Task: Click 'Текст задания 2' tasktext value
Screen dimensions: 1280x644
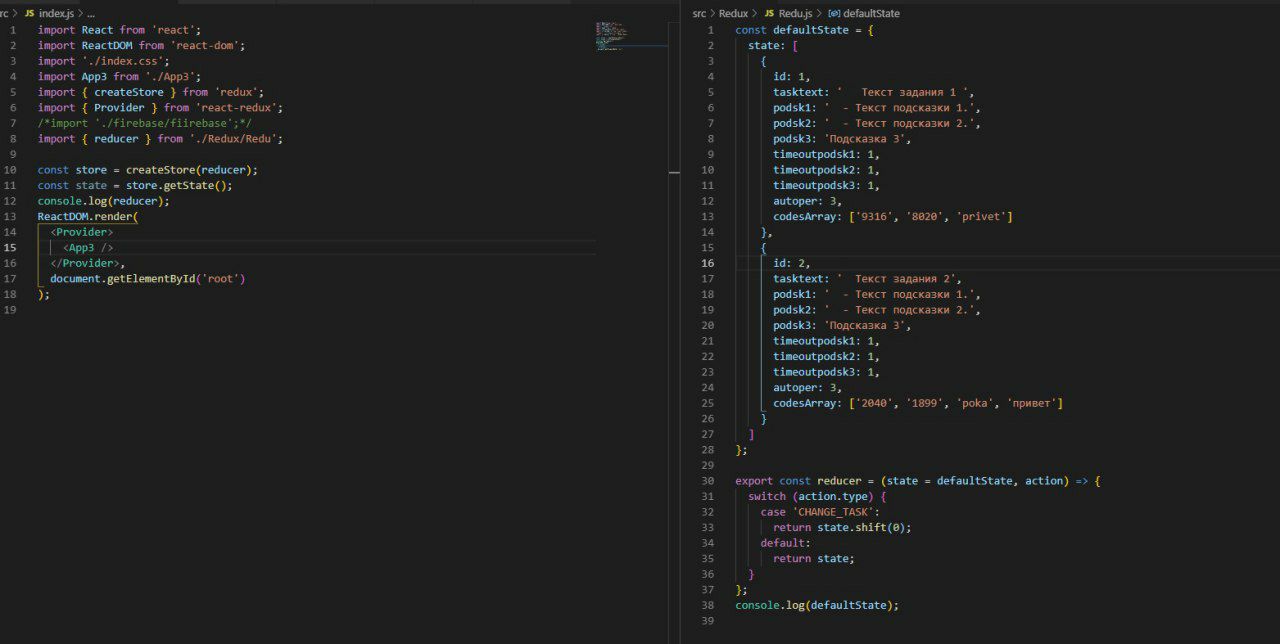Action: pos(898,278)
